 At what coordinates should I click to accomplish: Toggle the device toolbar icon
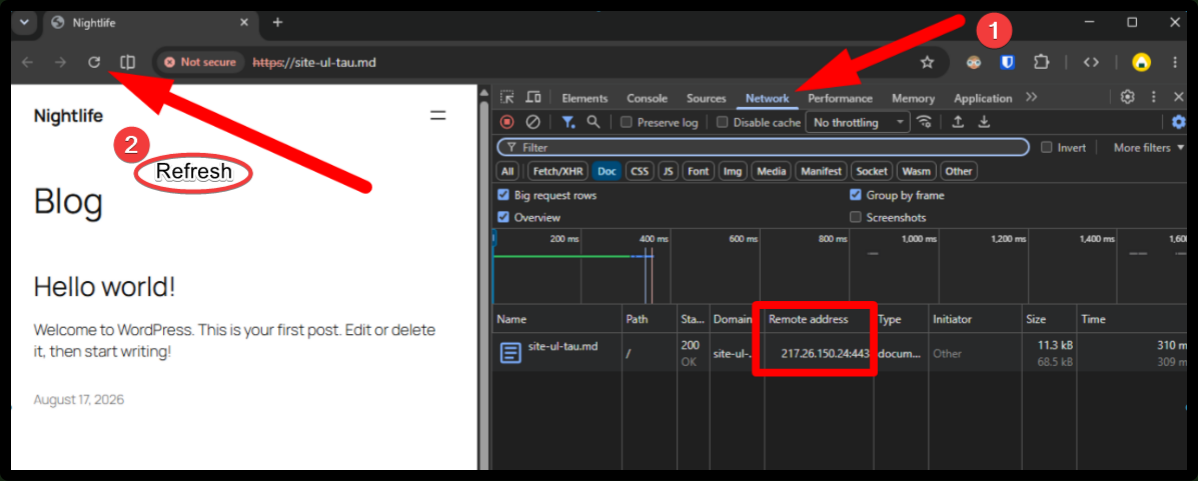click(x=533, y=97)
